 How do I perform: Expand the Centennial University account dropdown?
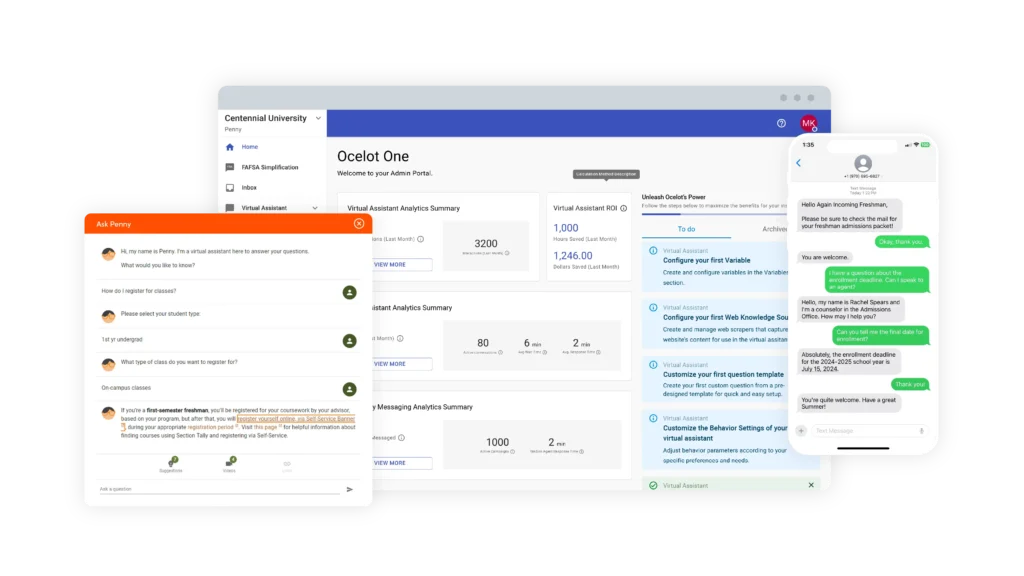pyautogui.click(x=318, y=118)
